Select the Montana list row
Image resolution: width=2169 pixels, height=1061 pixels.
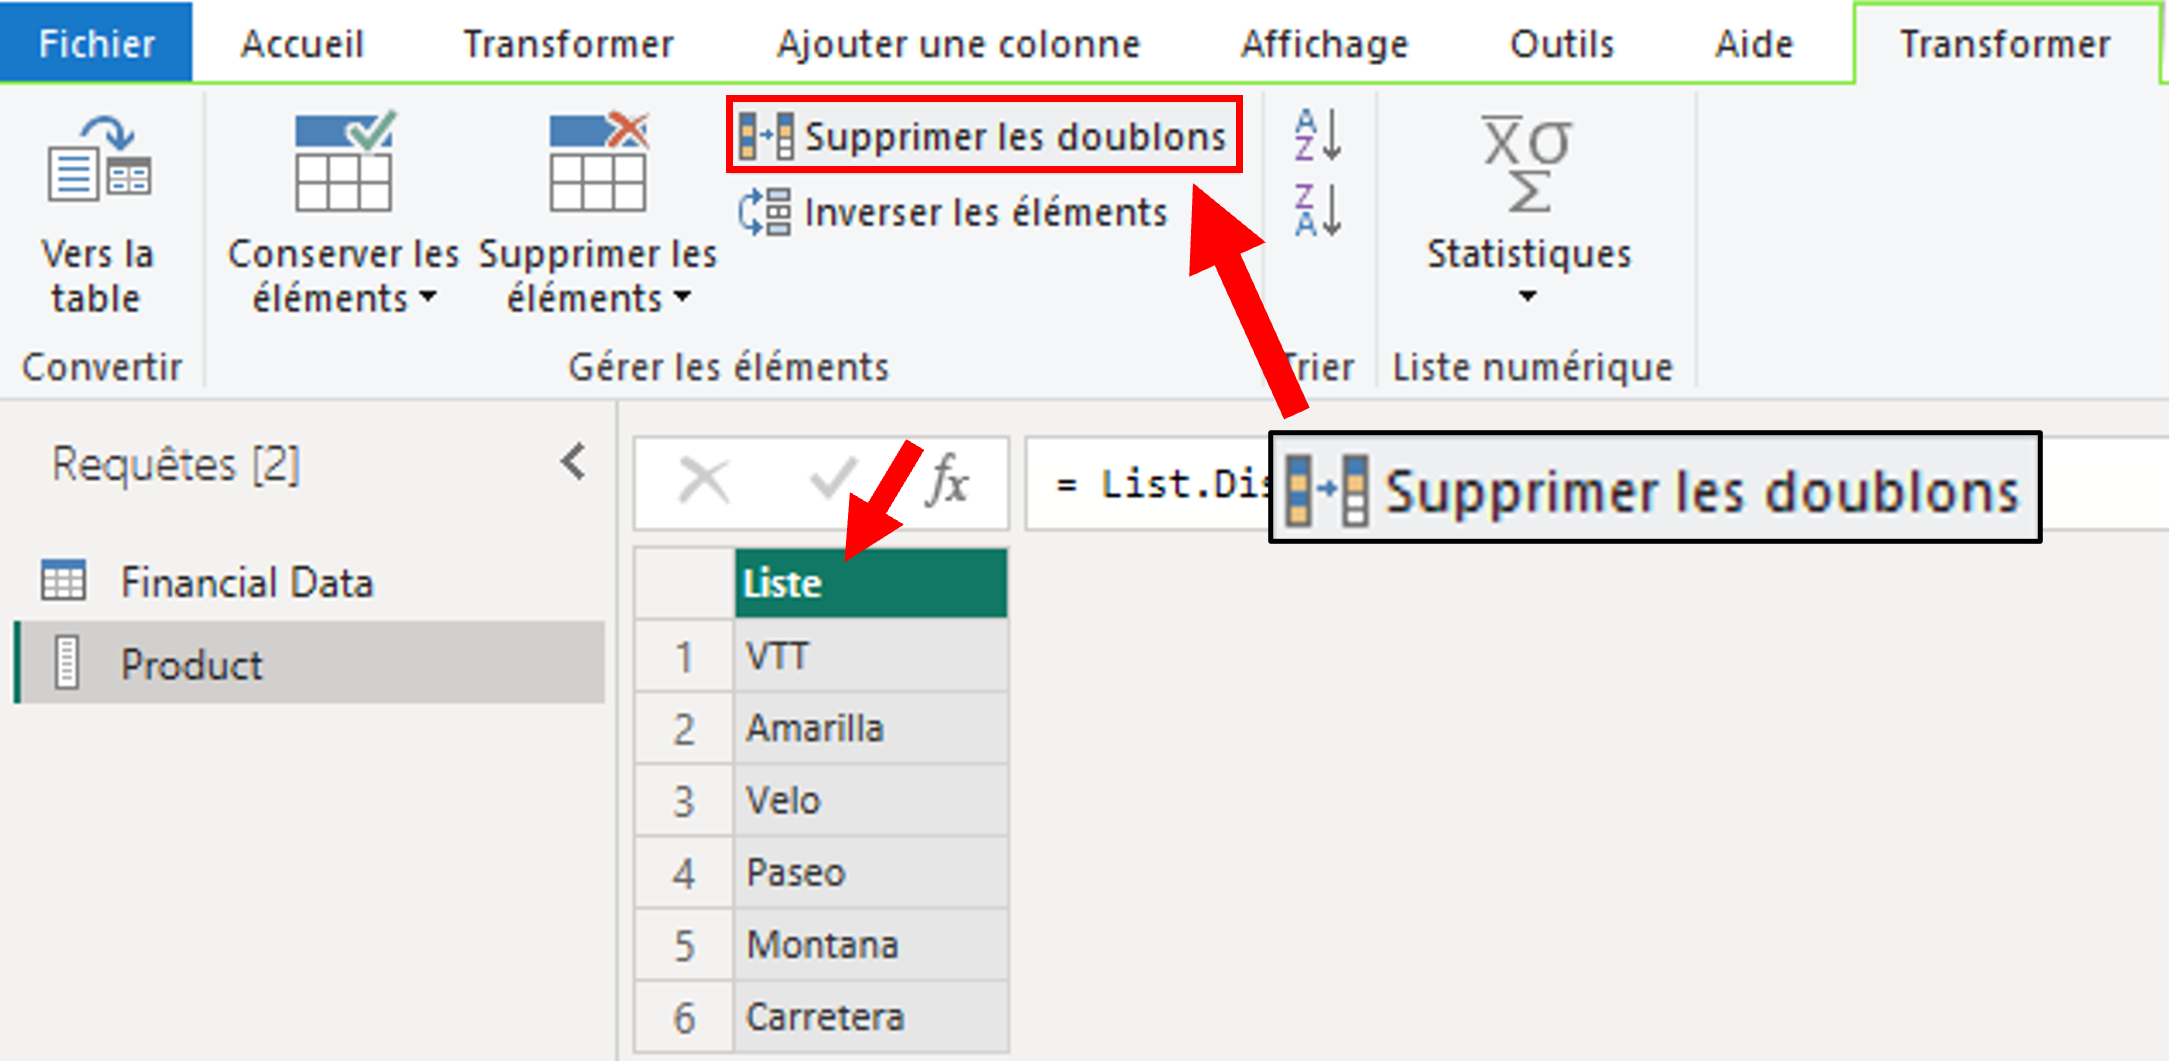[822, 945]
